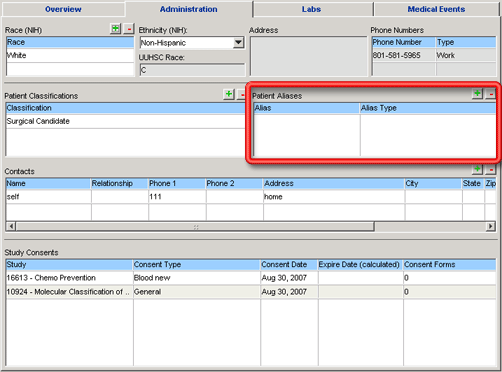The height and width of the screenshot is (372, 502).
Task: Click the Alias Type column header
Action: click(x=428, y=108)
